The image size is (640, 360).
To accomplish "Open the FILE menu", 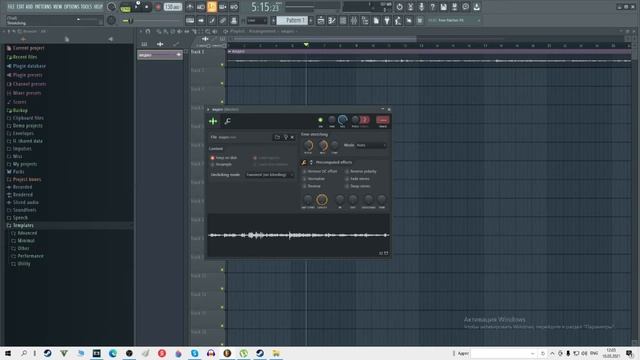I will coord(11,7).
